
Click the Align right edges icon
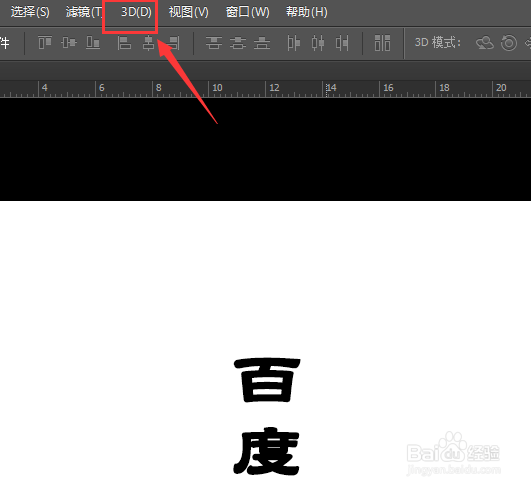[x=173, y=43]
